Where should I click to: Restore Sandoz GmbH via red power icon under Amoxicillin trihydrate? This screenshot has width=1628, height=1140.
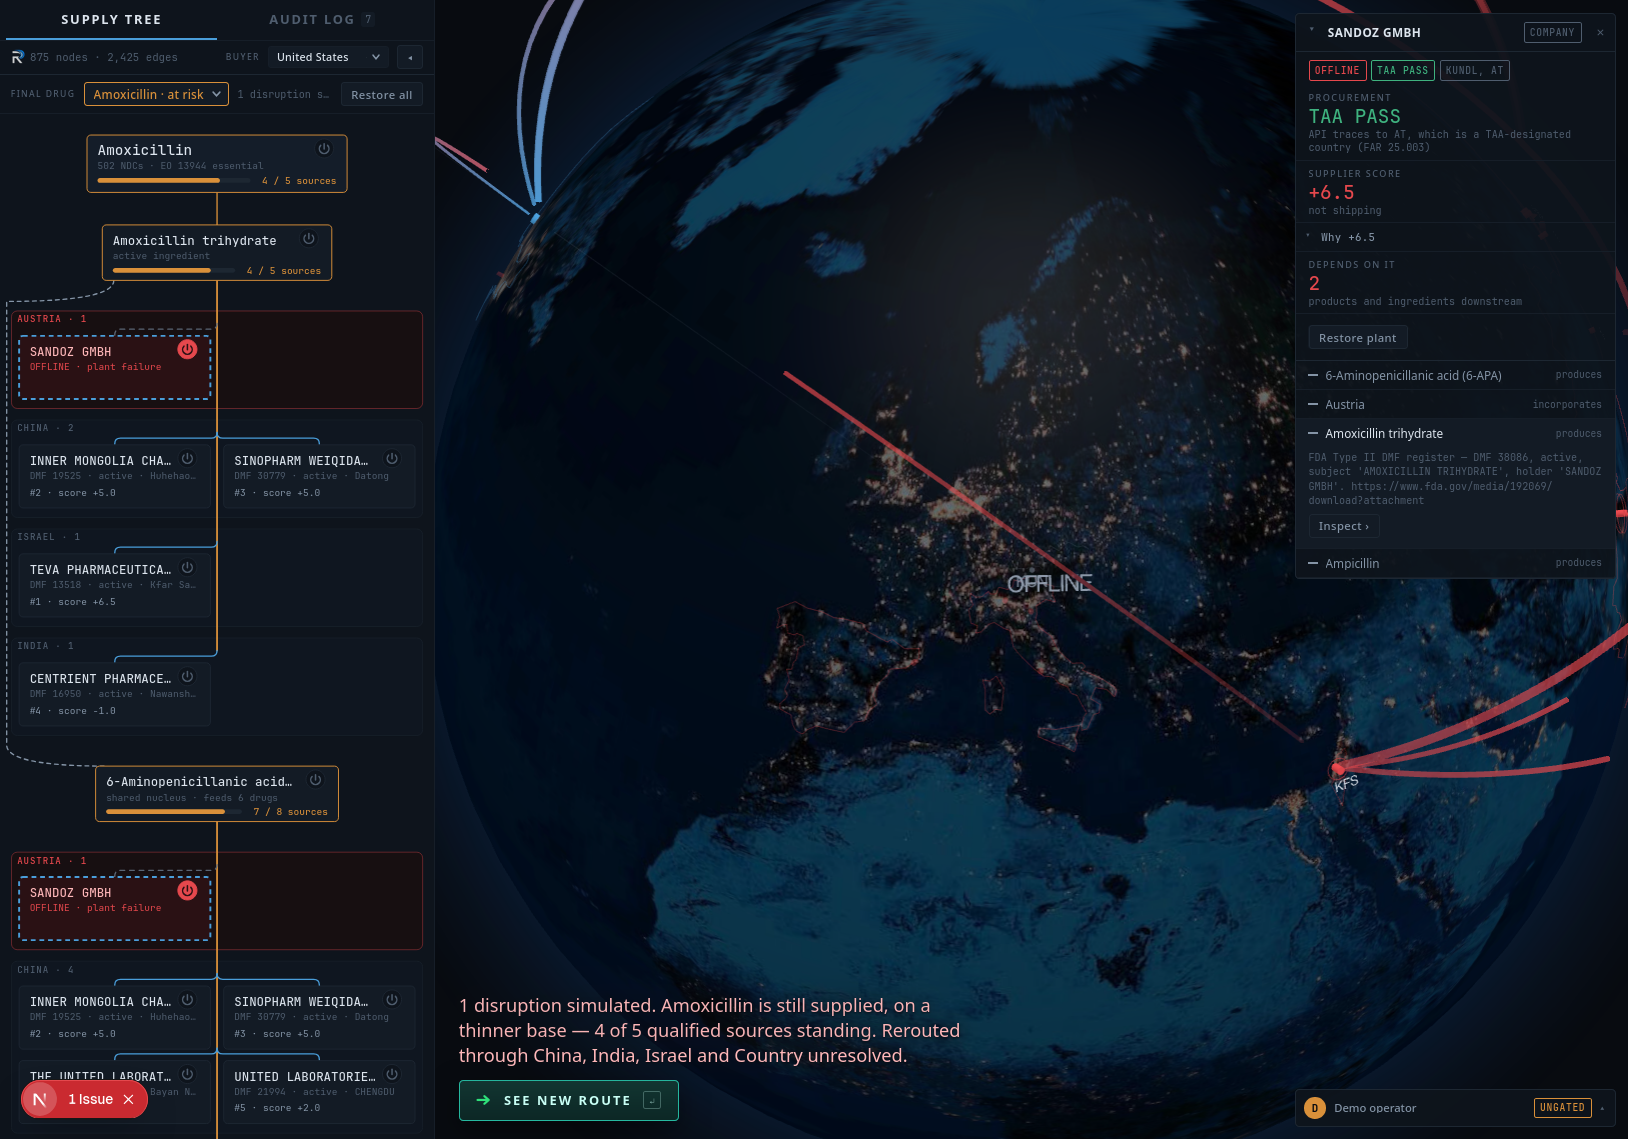pos(187,349)
